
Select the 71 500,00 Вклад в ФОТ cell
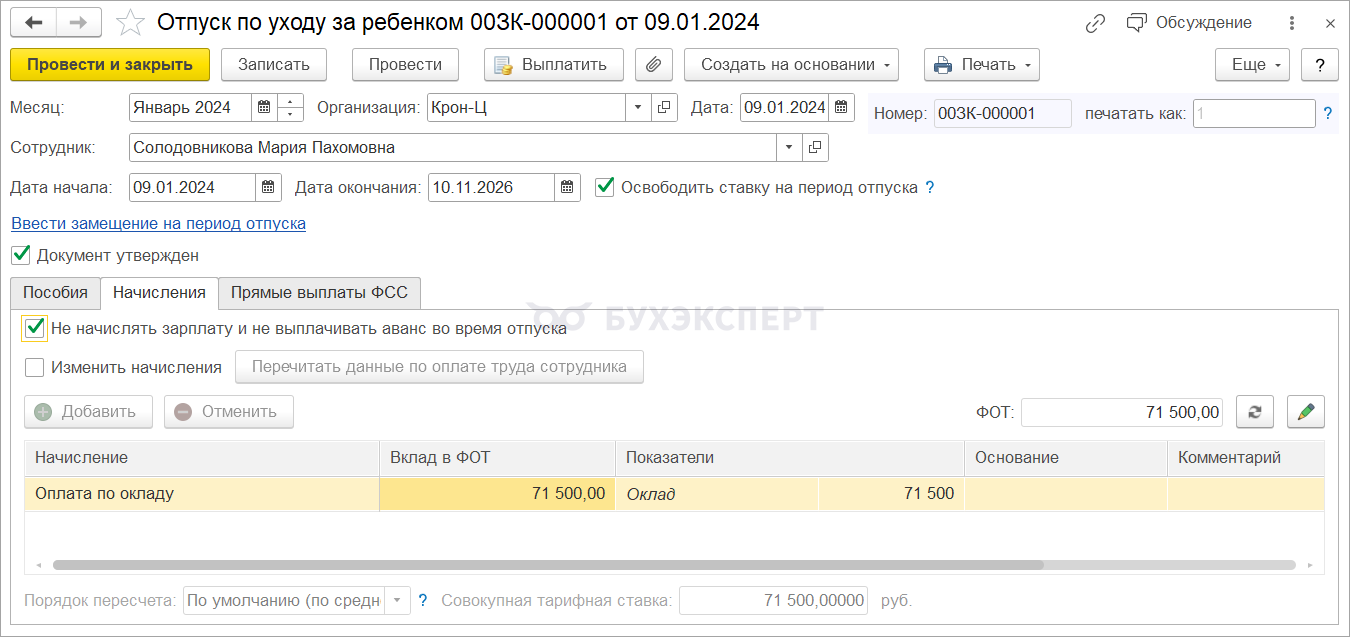(497, 493)
